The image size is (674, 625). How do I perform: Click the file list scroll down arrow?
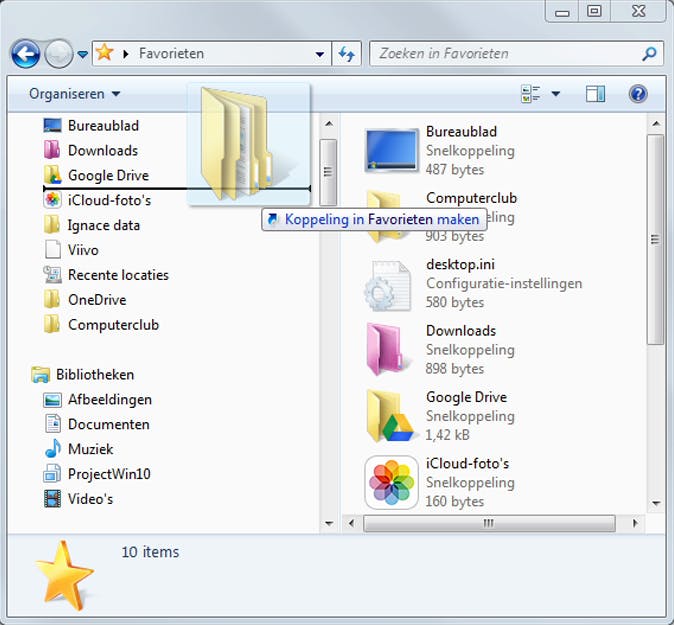tap(656, 502)
